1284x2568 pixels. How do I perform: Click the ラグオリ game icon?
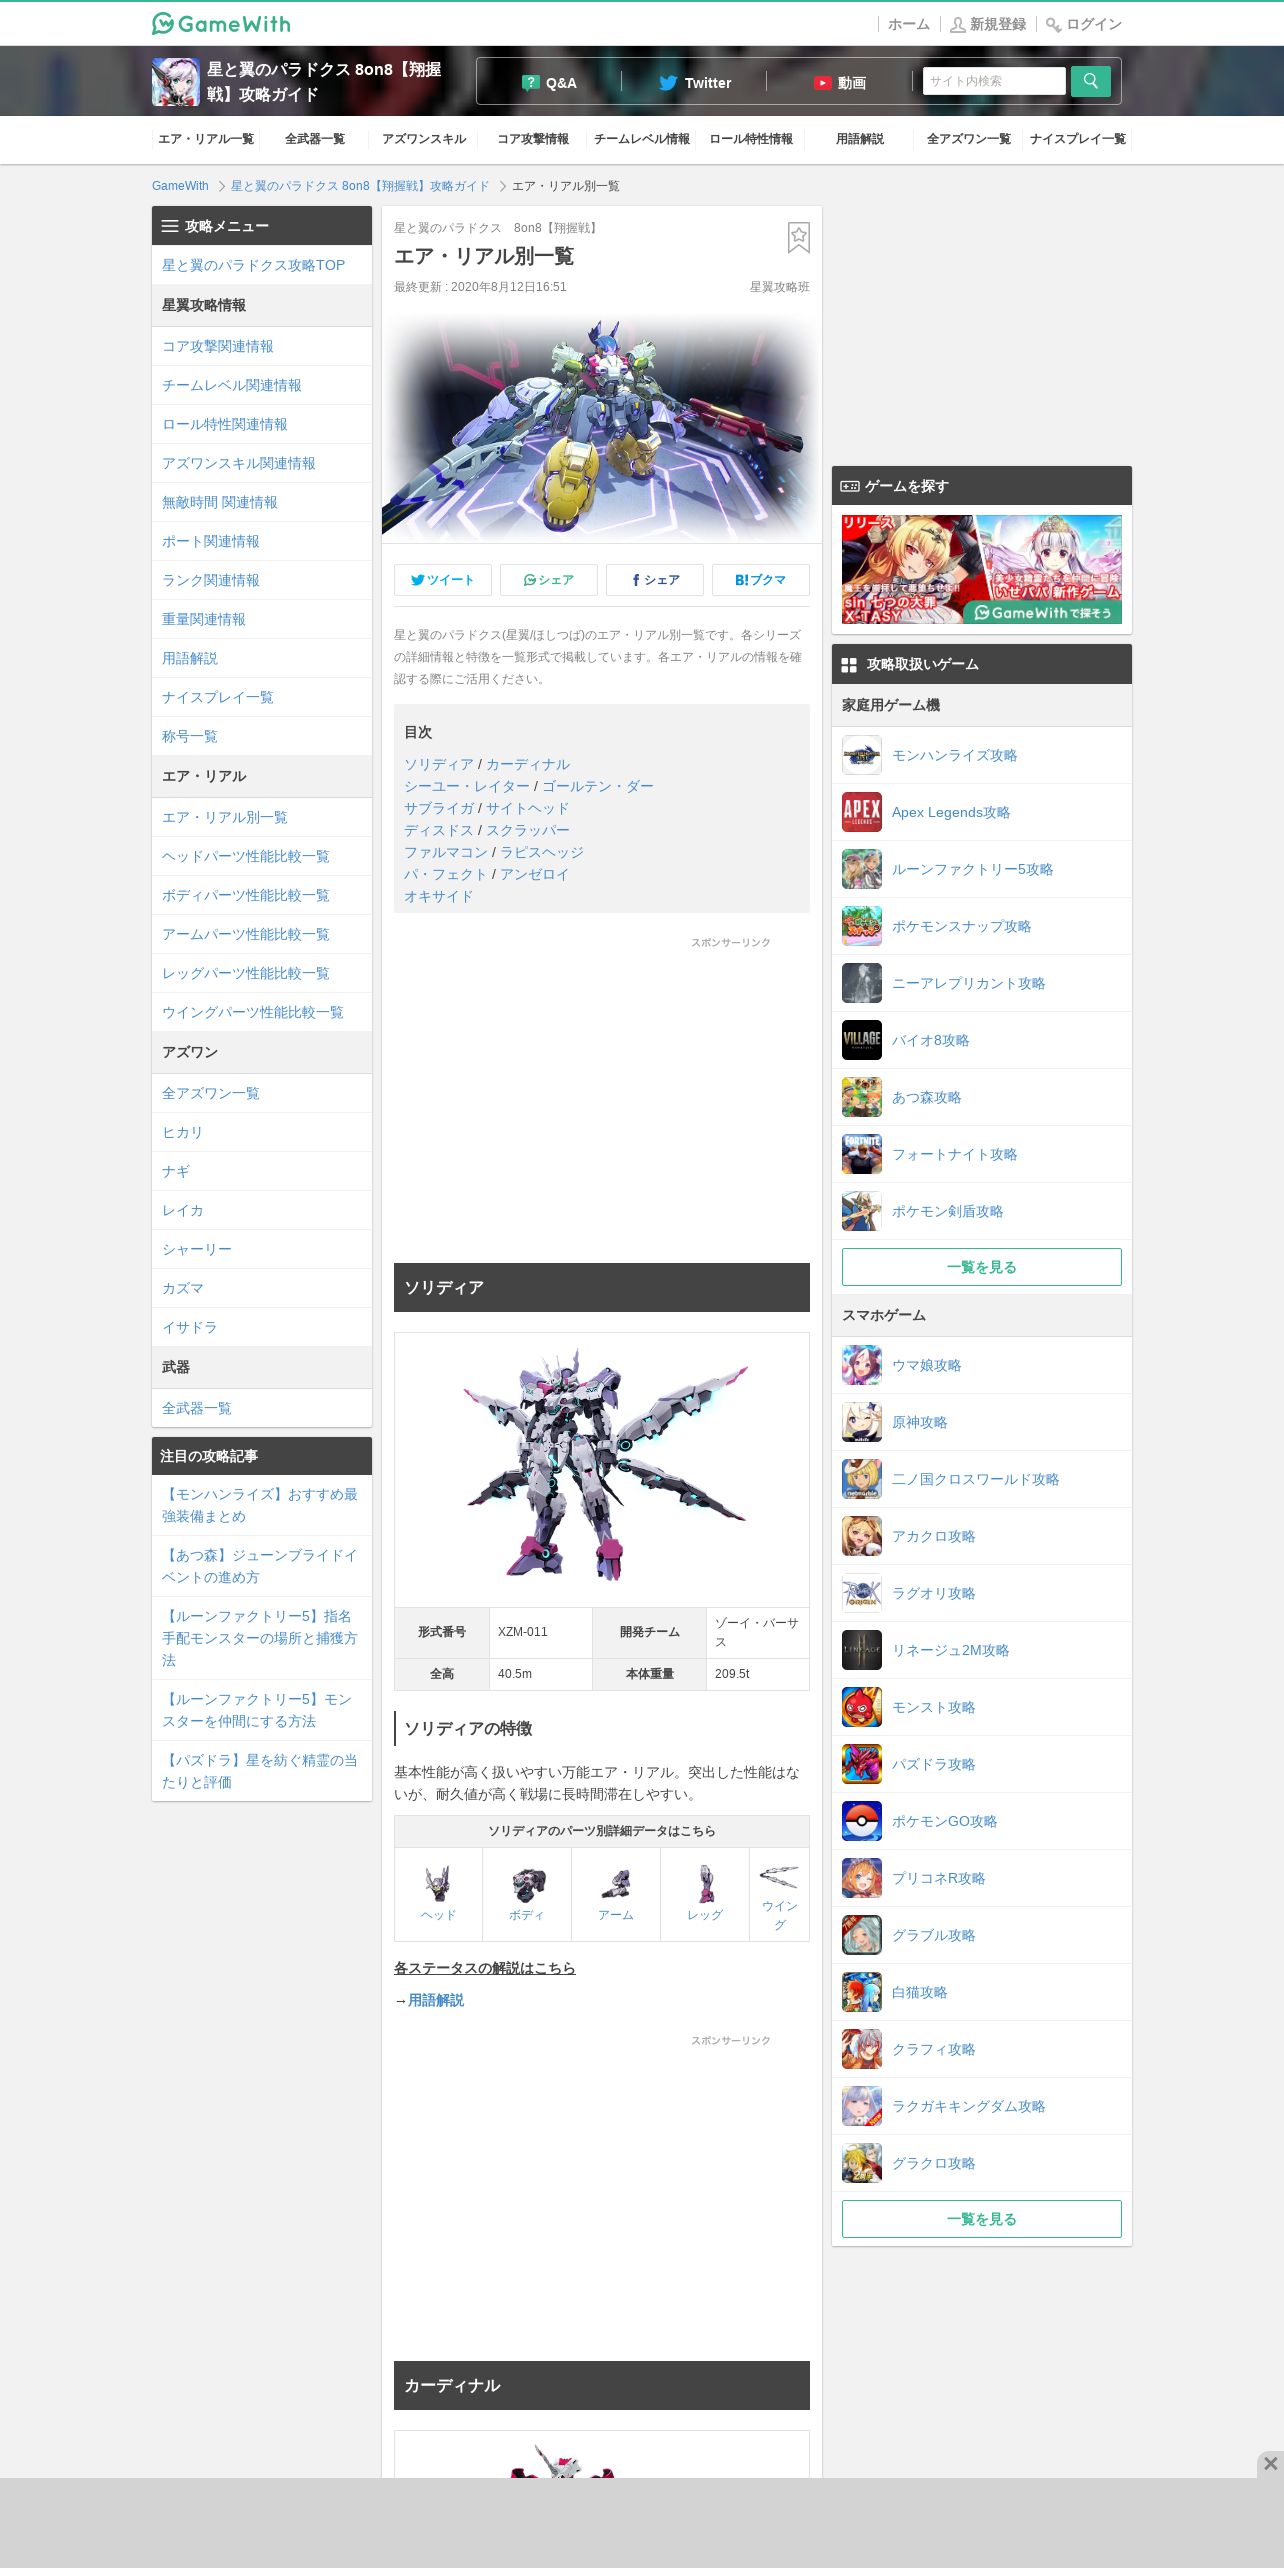point(862,1593)
